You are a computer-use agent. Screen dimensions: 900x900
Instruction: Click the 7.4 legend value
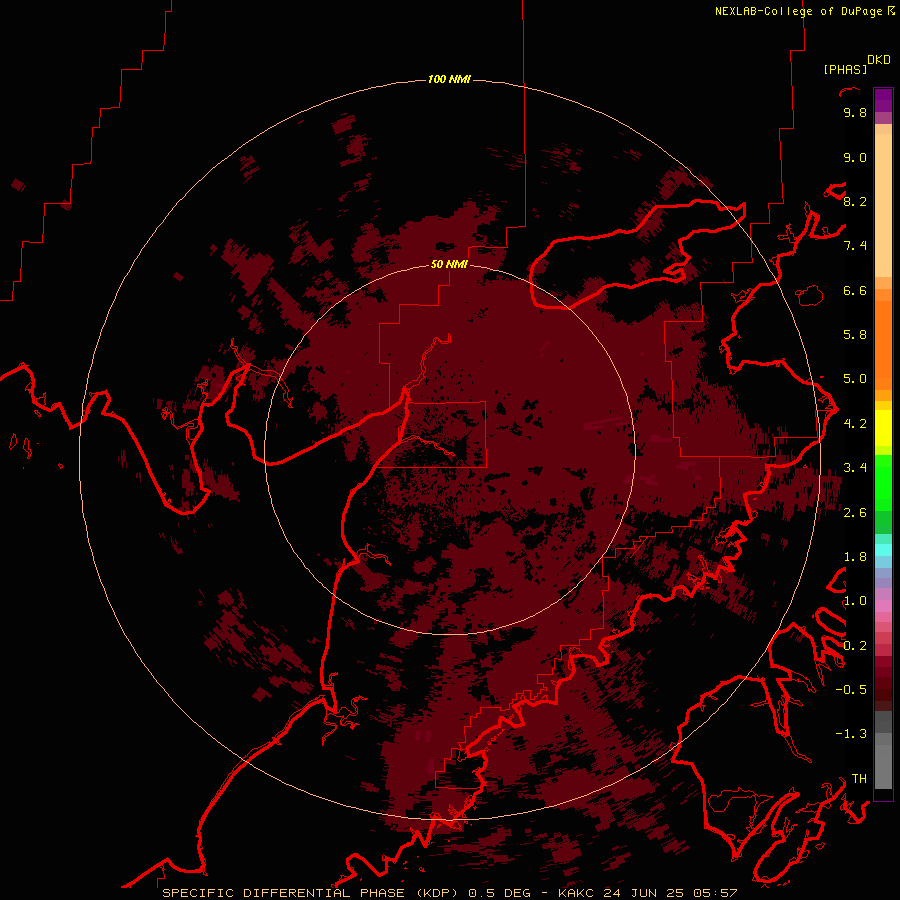[x=855, y=246]
